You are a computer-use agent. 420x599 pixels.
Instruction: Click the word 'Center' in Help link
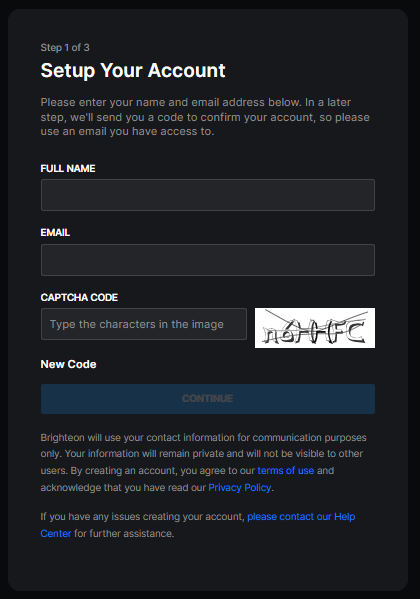click(56, 533)
